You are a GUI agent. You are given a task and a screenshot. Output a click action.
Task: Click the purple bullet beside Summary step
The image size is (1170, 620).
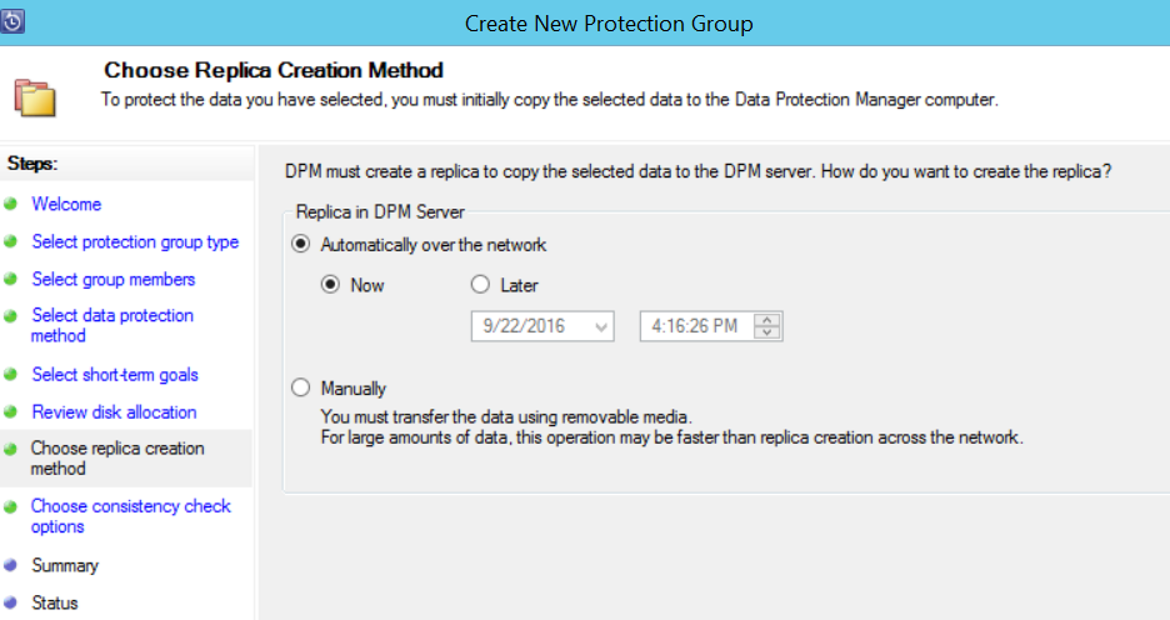coord(10,566)
